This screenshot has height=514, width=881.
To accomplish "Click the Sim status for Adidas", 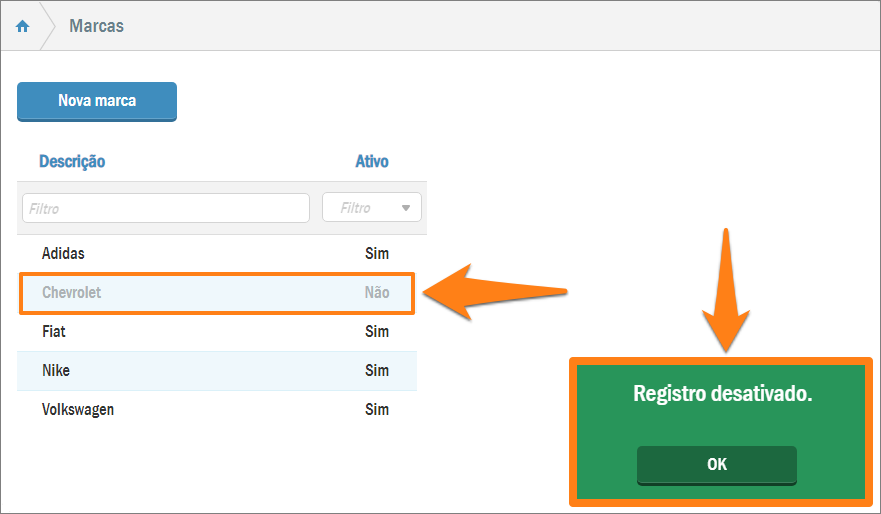I will (x=377, y=254).
